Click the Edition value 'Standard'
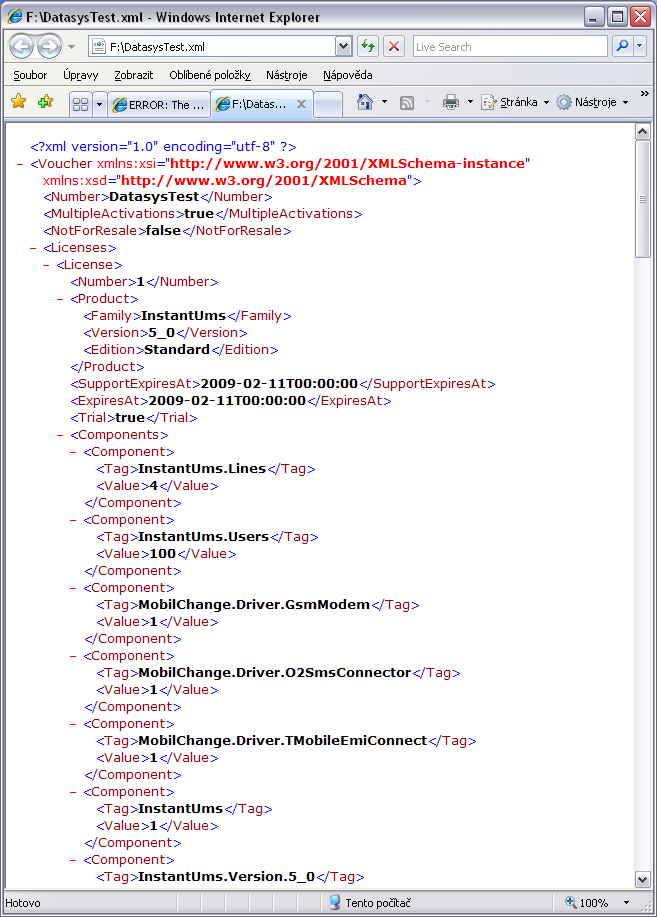 tap(177, 350)
